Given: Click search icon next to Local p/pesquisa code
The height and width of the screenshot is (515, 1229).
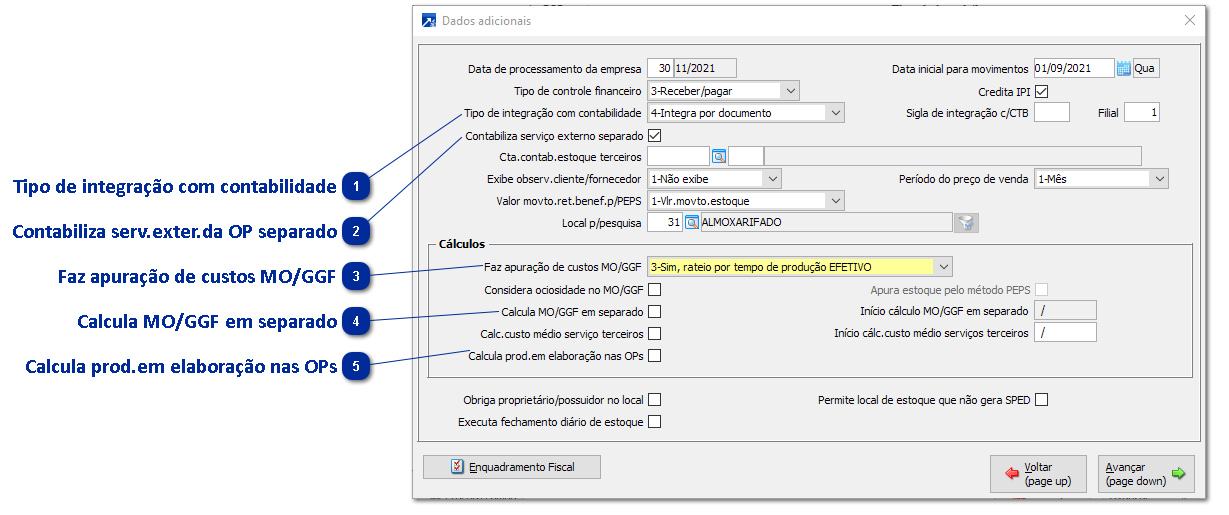Looking at the screenshot, I should [x=691, y=223].
